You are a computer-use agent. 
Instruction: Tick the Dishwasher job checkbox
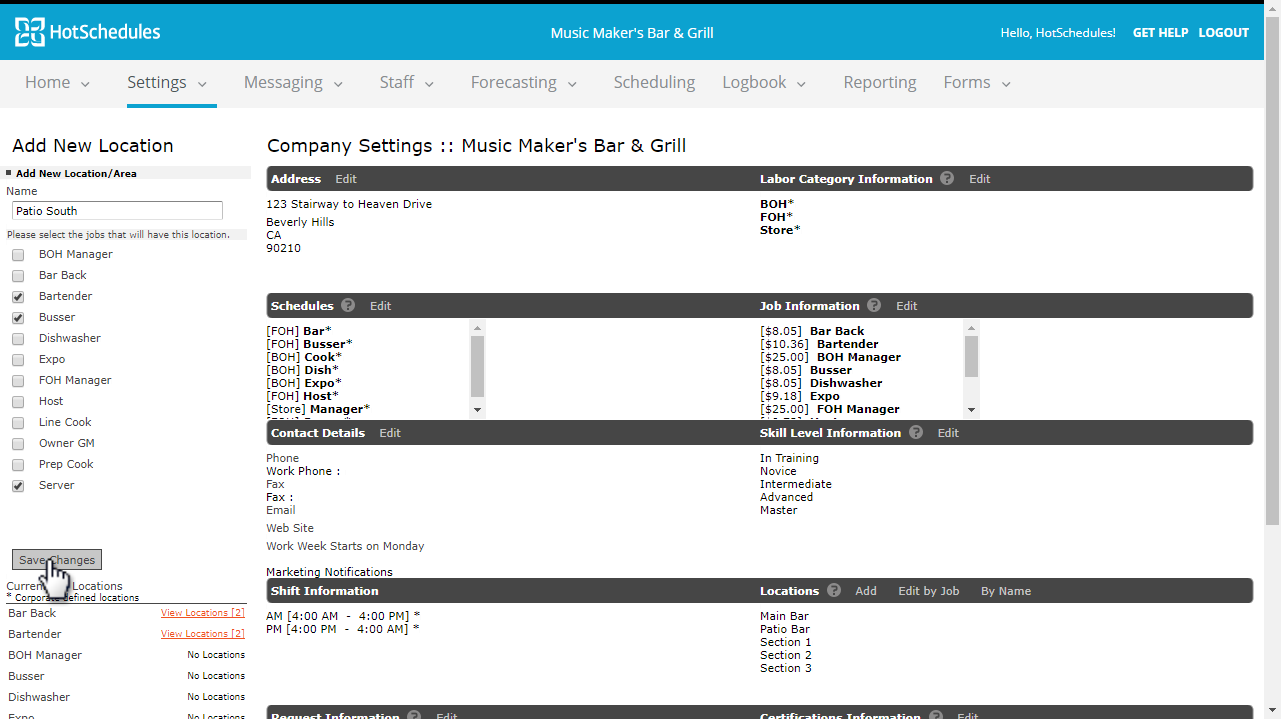pyautogui.click(x=18, y=339)
